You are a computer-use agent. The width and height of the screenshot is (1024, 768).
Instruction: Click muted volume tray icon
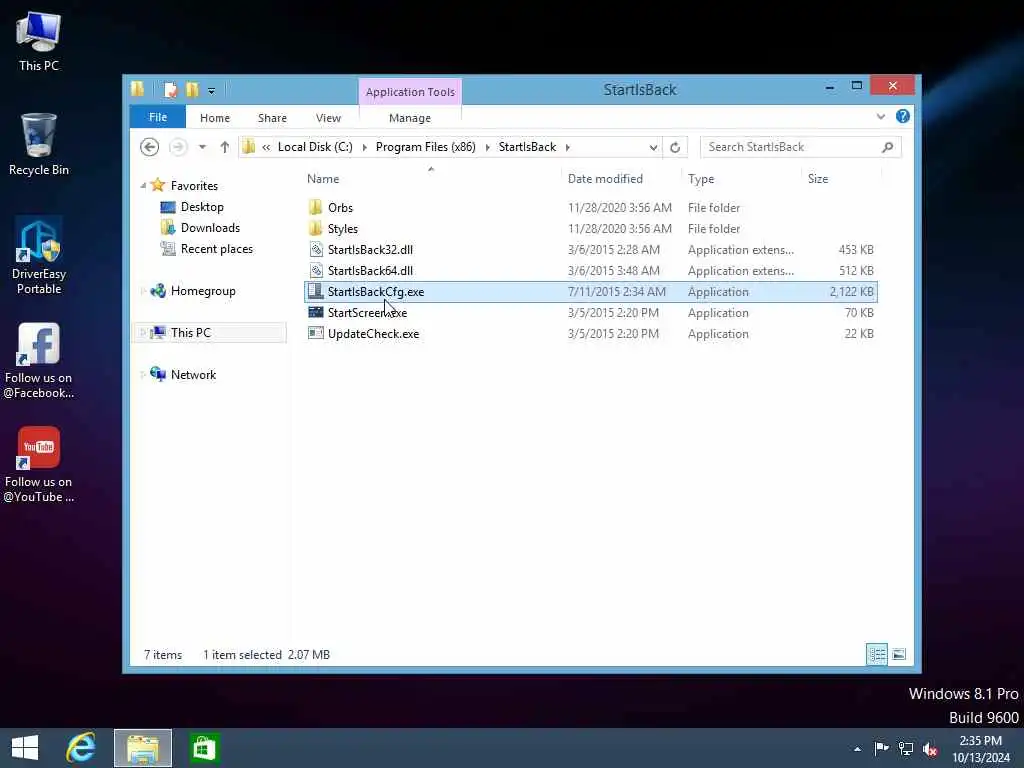[x=931, y=748]
